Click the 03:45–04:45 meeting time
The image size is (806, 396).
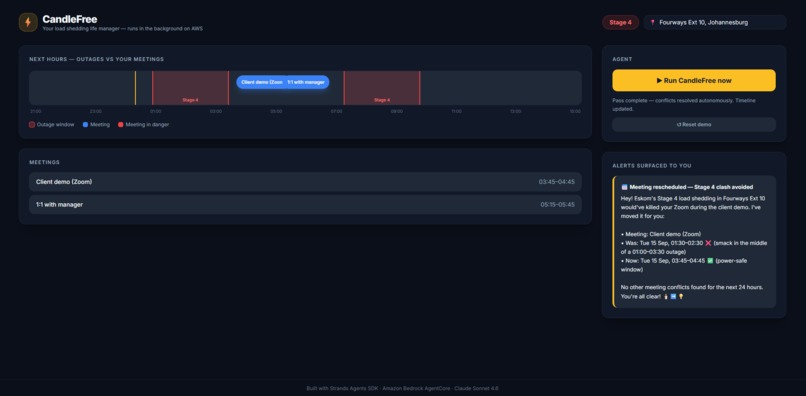tap(557, 182)
